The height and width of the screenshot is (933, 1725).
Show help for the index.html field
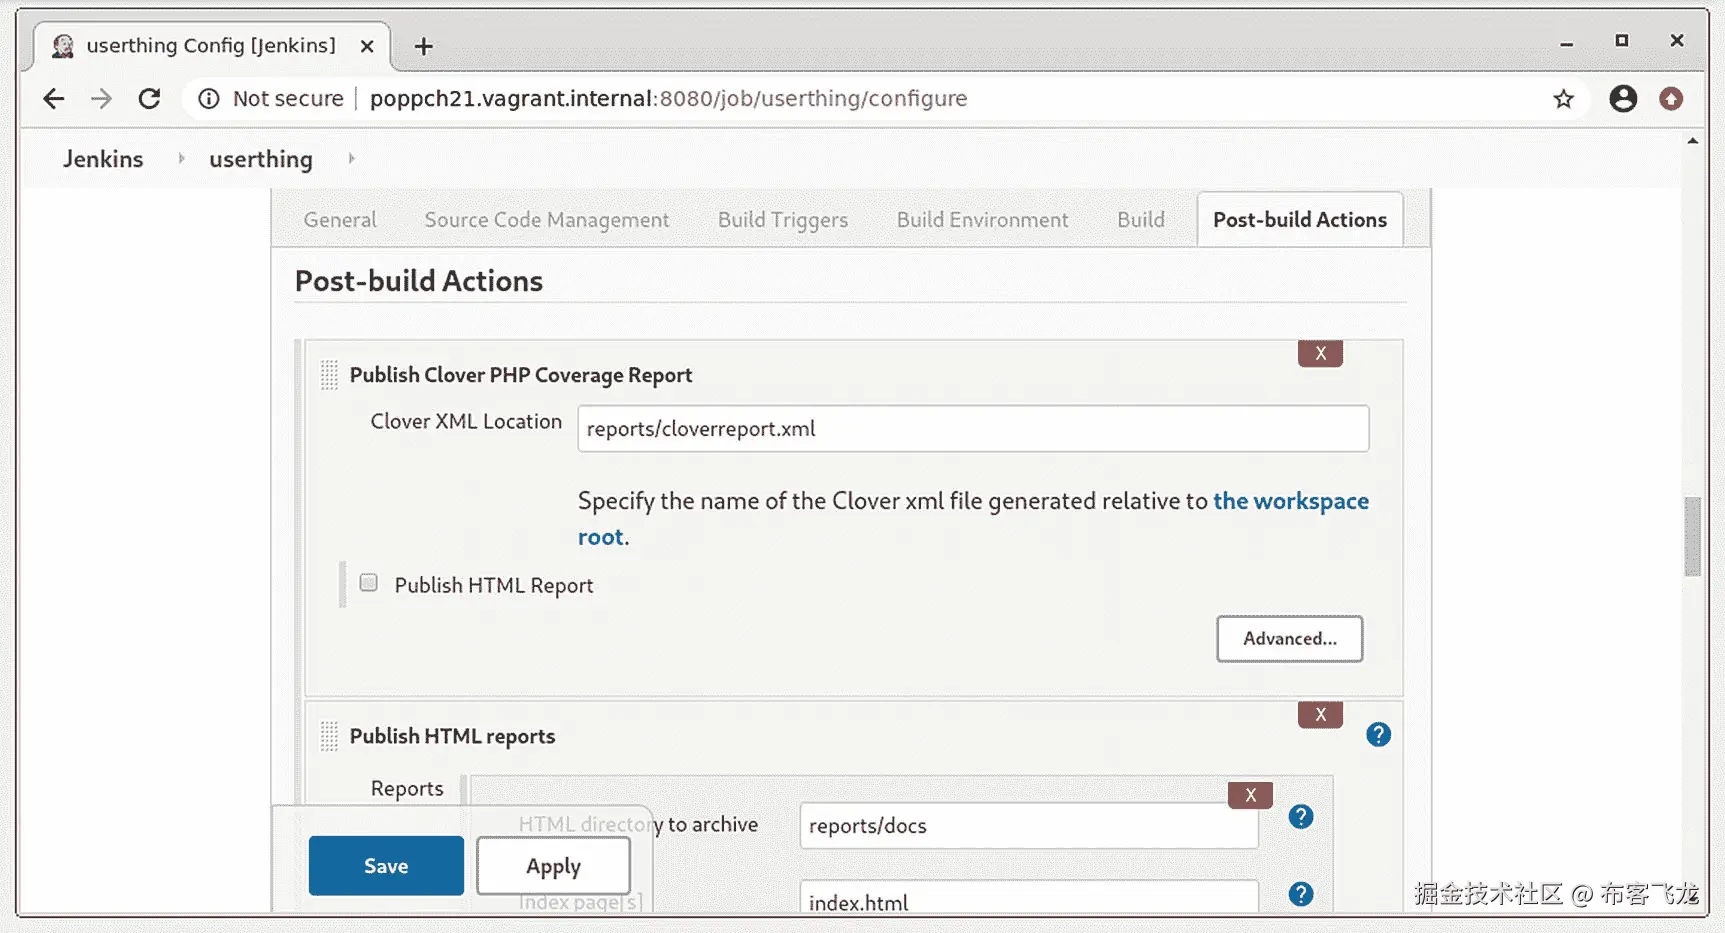click(1300, 894)
